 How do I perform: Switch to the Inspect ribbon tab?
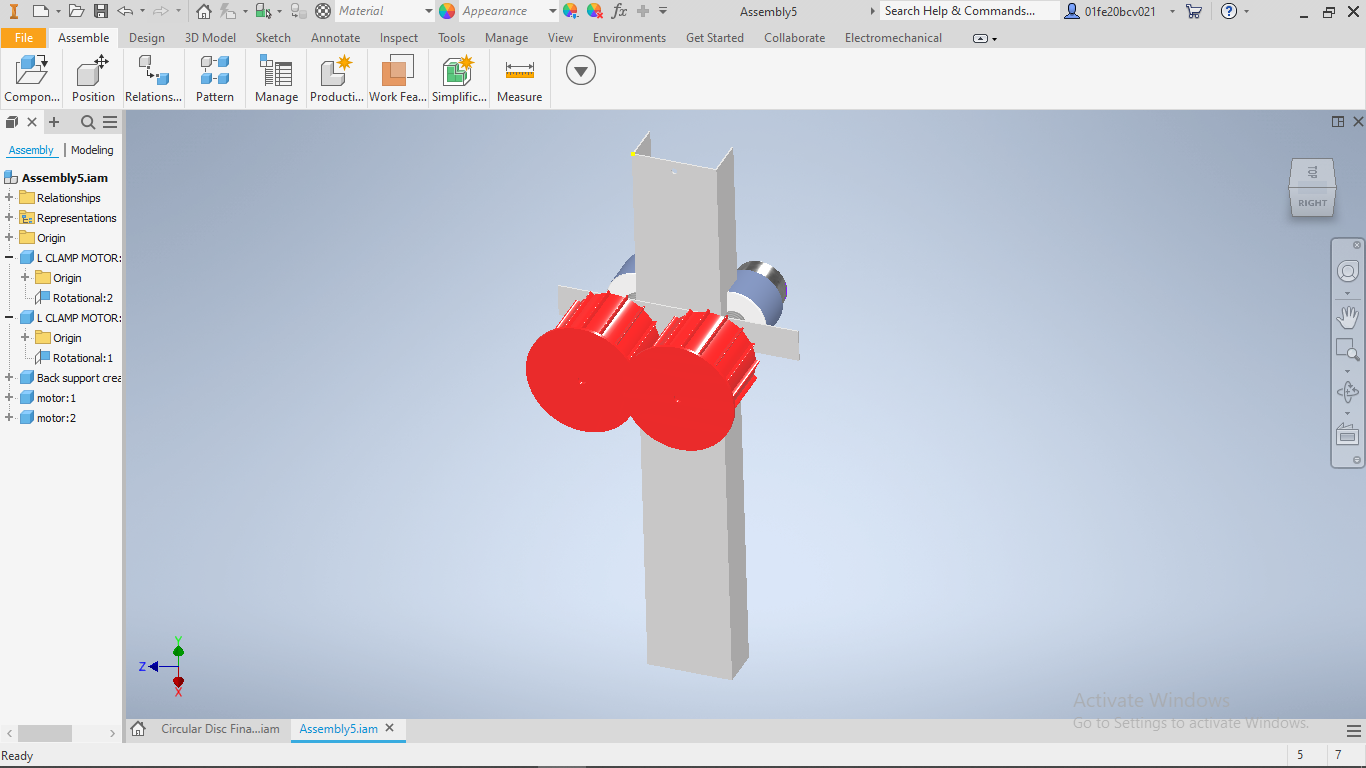399,38
